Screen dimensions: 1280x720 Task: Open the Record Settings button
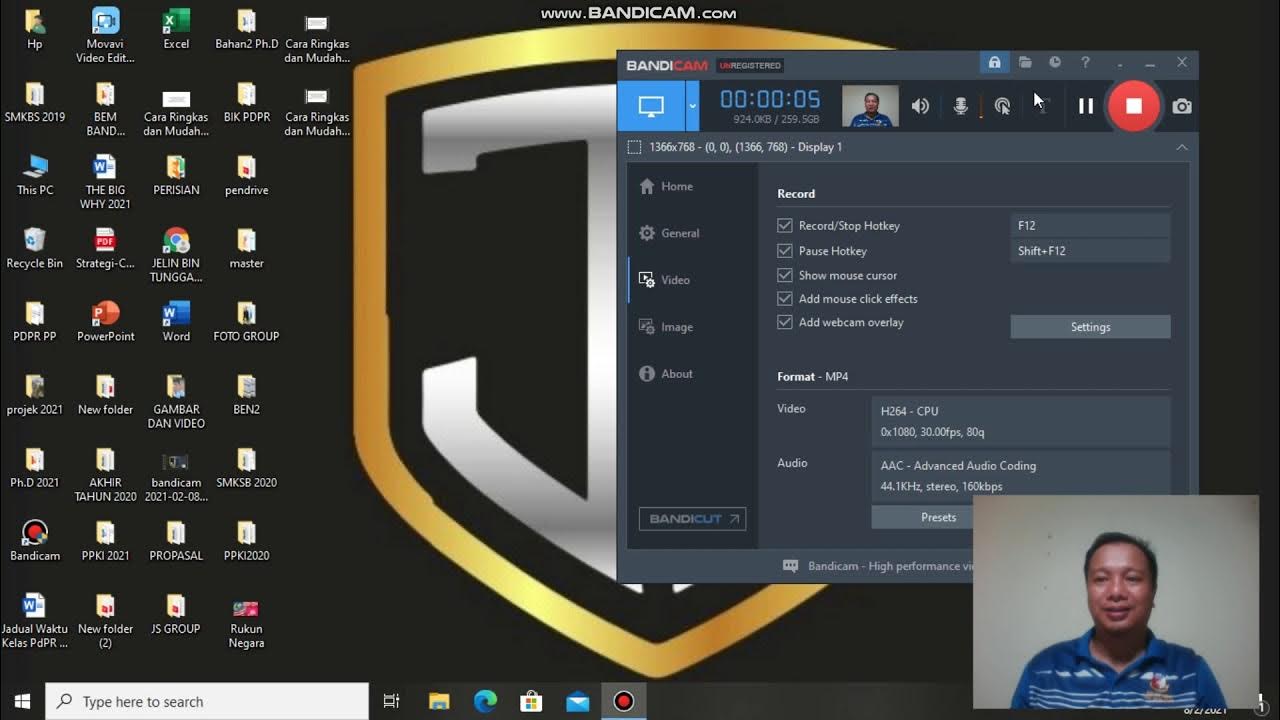point(1090,327)
